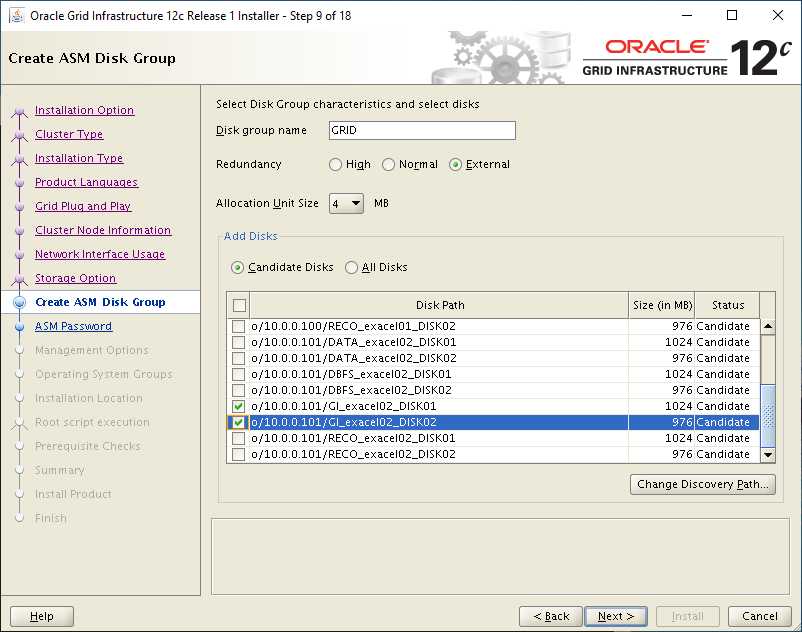
Task: Click o/10.0.0.101/DATA_exacel02_DISK02 path text
Action: [x=354, y=358]
